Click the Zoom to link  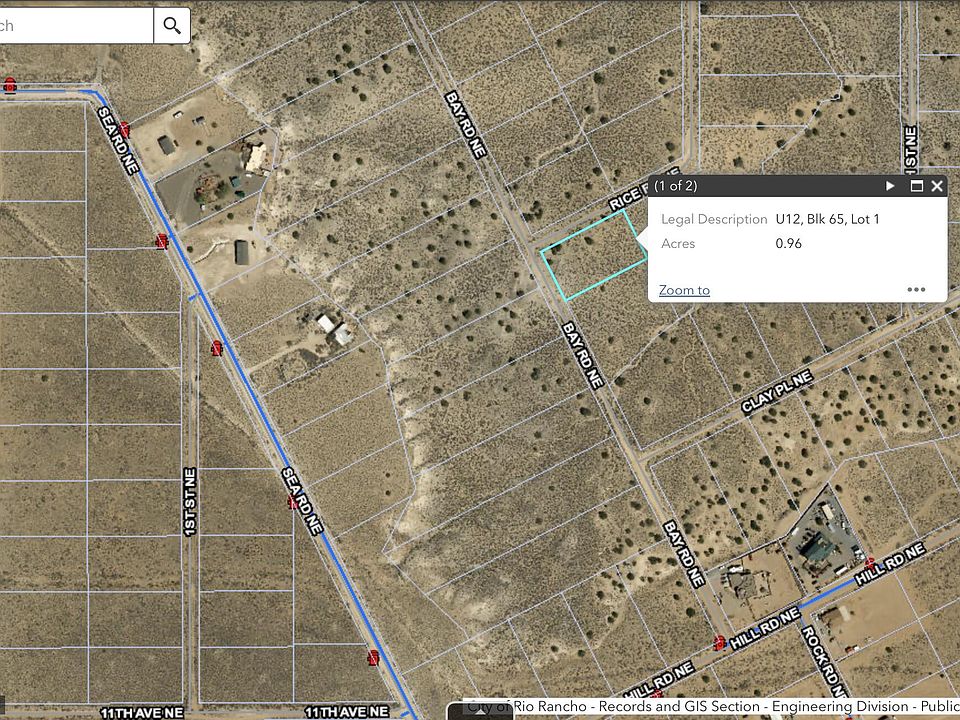coord(684,290)
